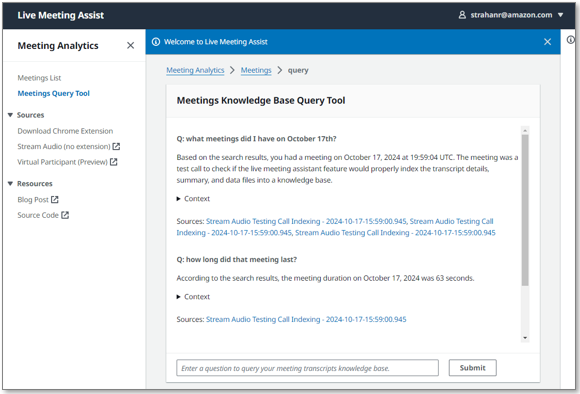This screenshot has height=394, width=580.
Task: Dismiss the Welcome to Live Meeting Assist banner
Action: click(x=547, y=42)
